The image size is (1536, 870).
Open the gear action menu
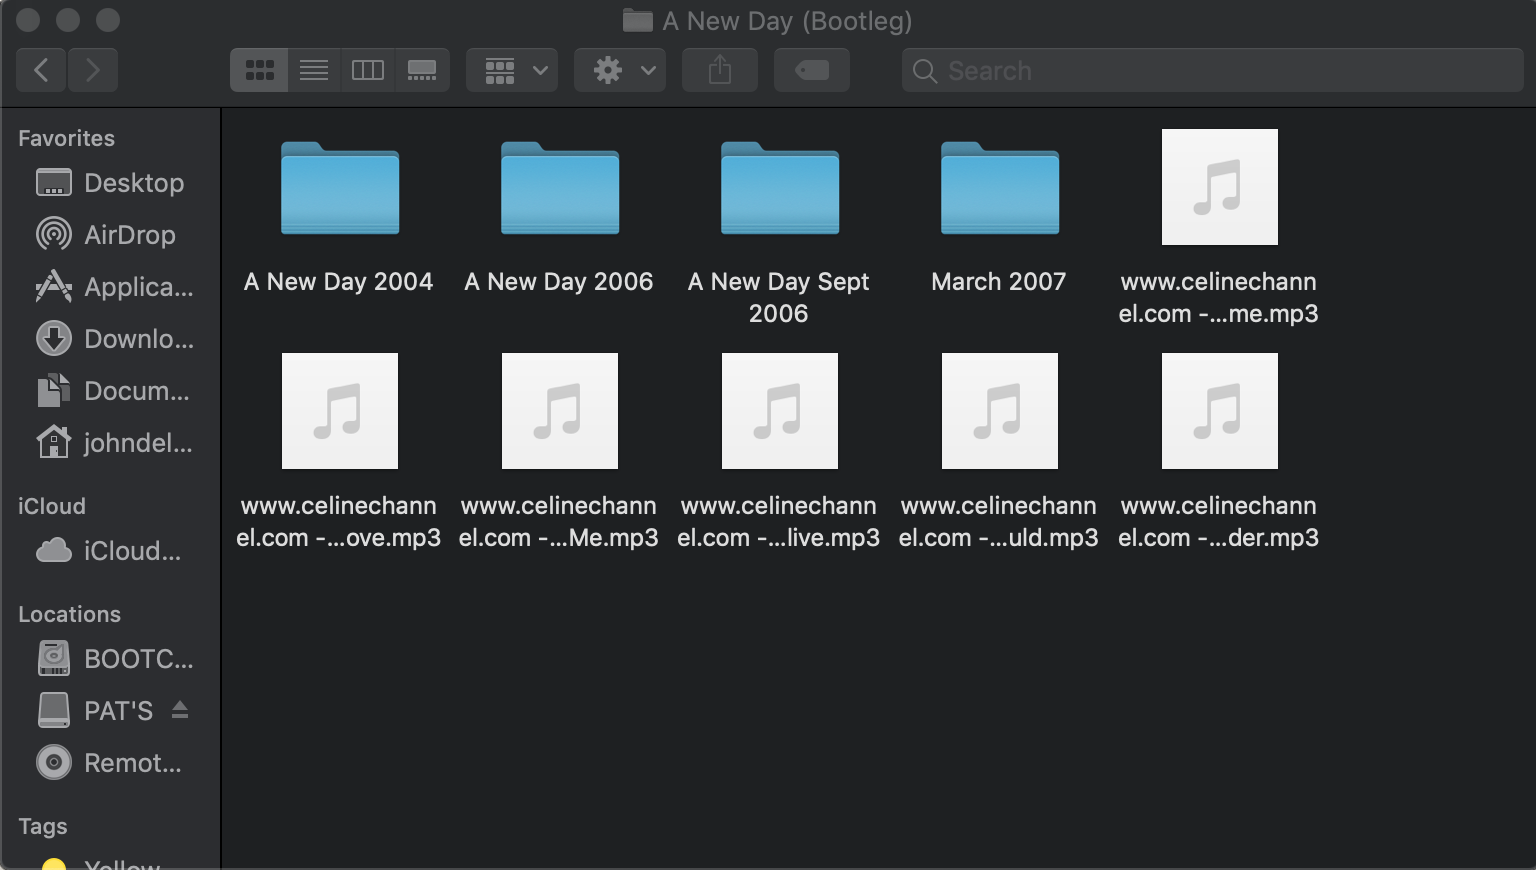(x=620, y=70)
